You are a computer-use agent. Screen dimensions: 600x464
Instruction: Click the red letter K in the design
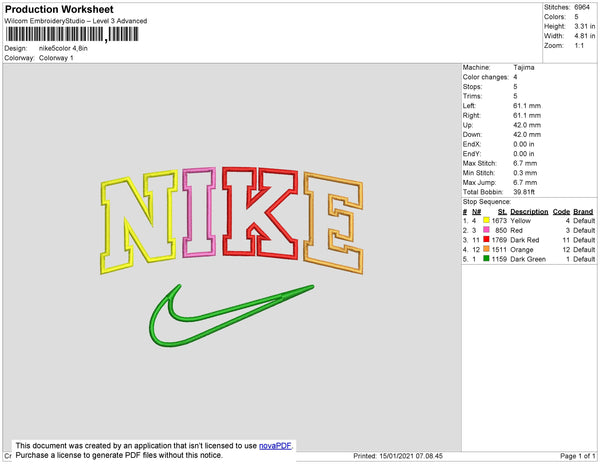pos(260,213)
